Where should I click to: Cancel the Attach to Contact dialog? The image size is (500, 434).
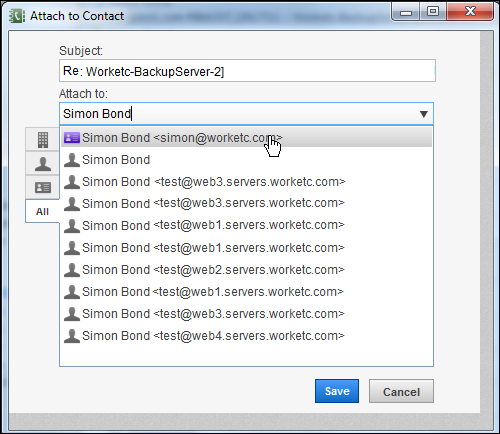point(401,391)
